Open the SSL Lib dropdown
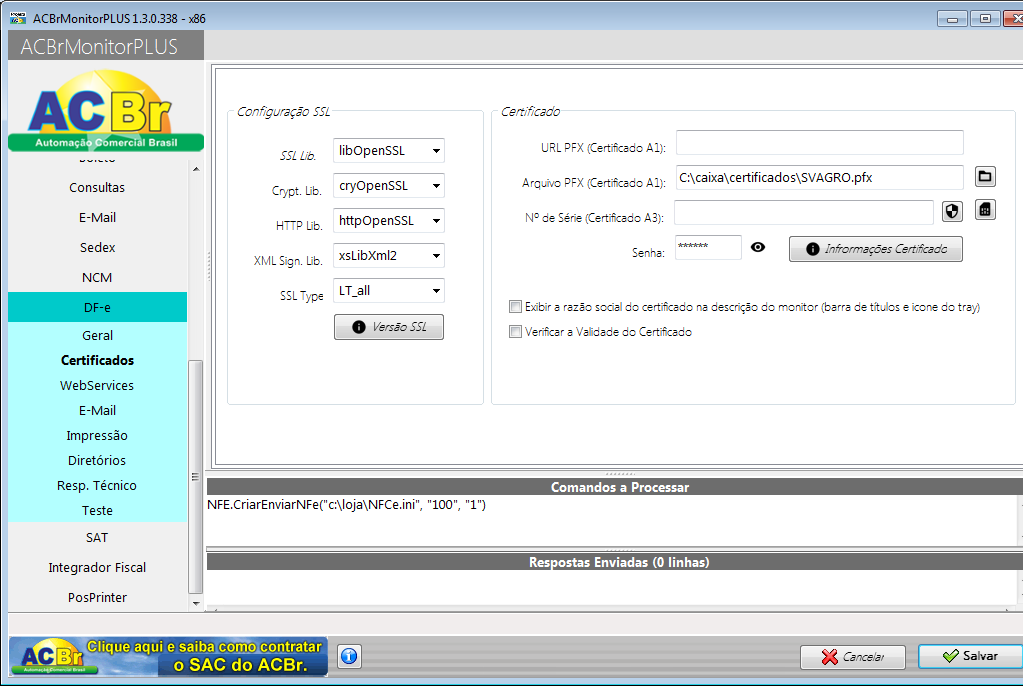The image size is (1023, 686). click(x=389, y=151)
